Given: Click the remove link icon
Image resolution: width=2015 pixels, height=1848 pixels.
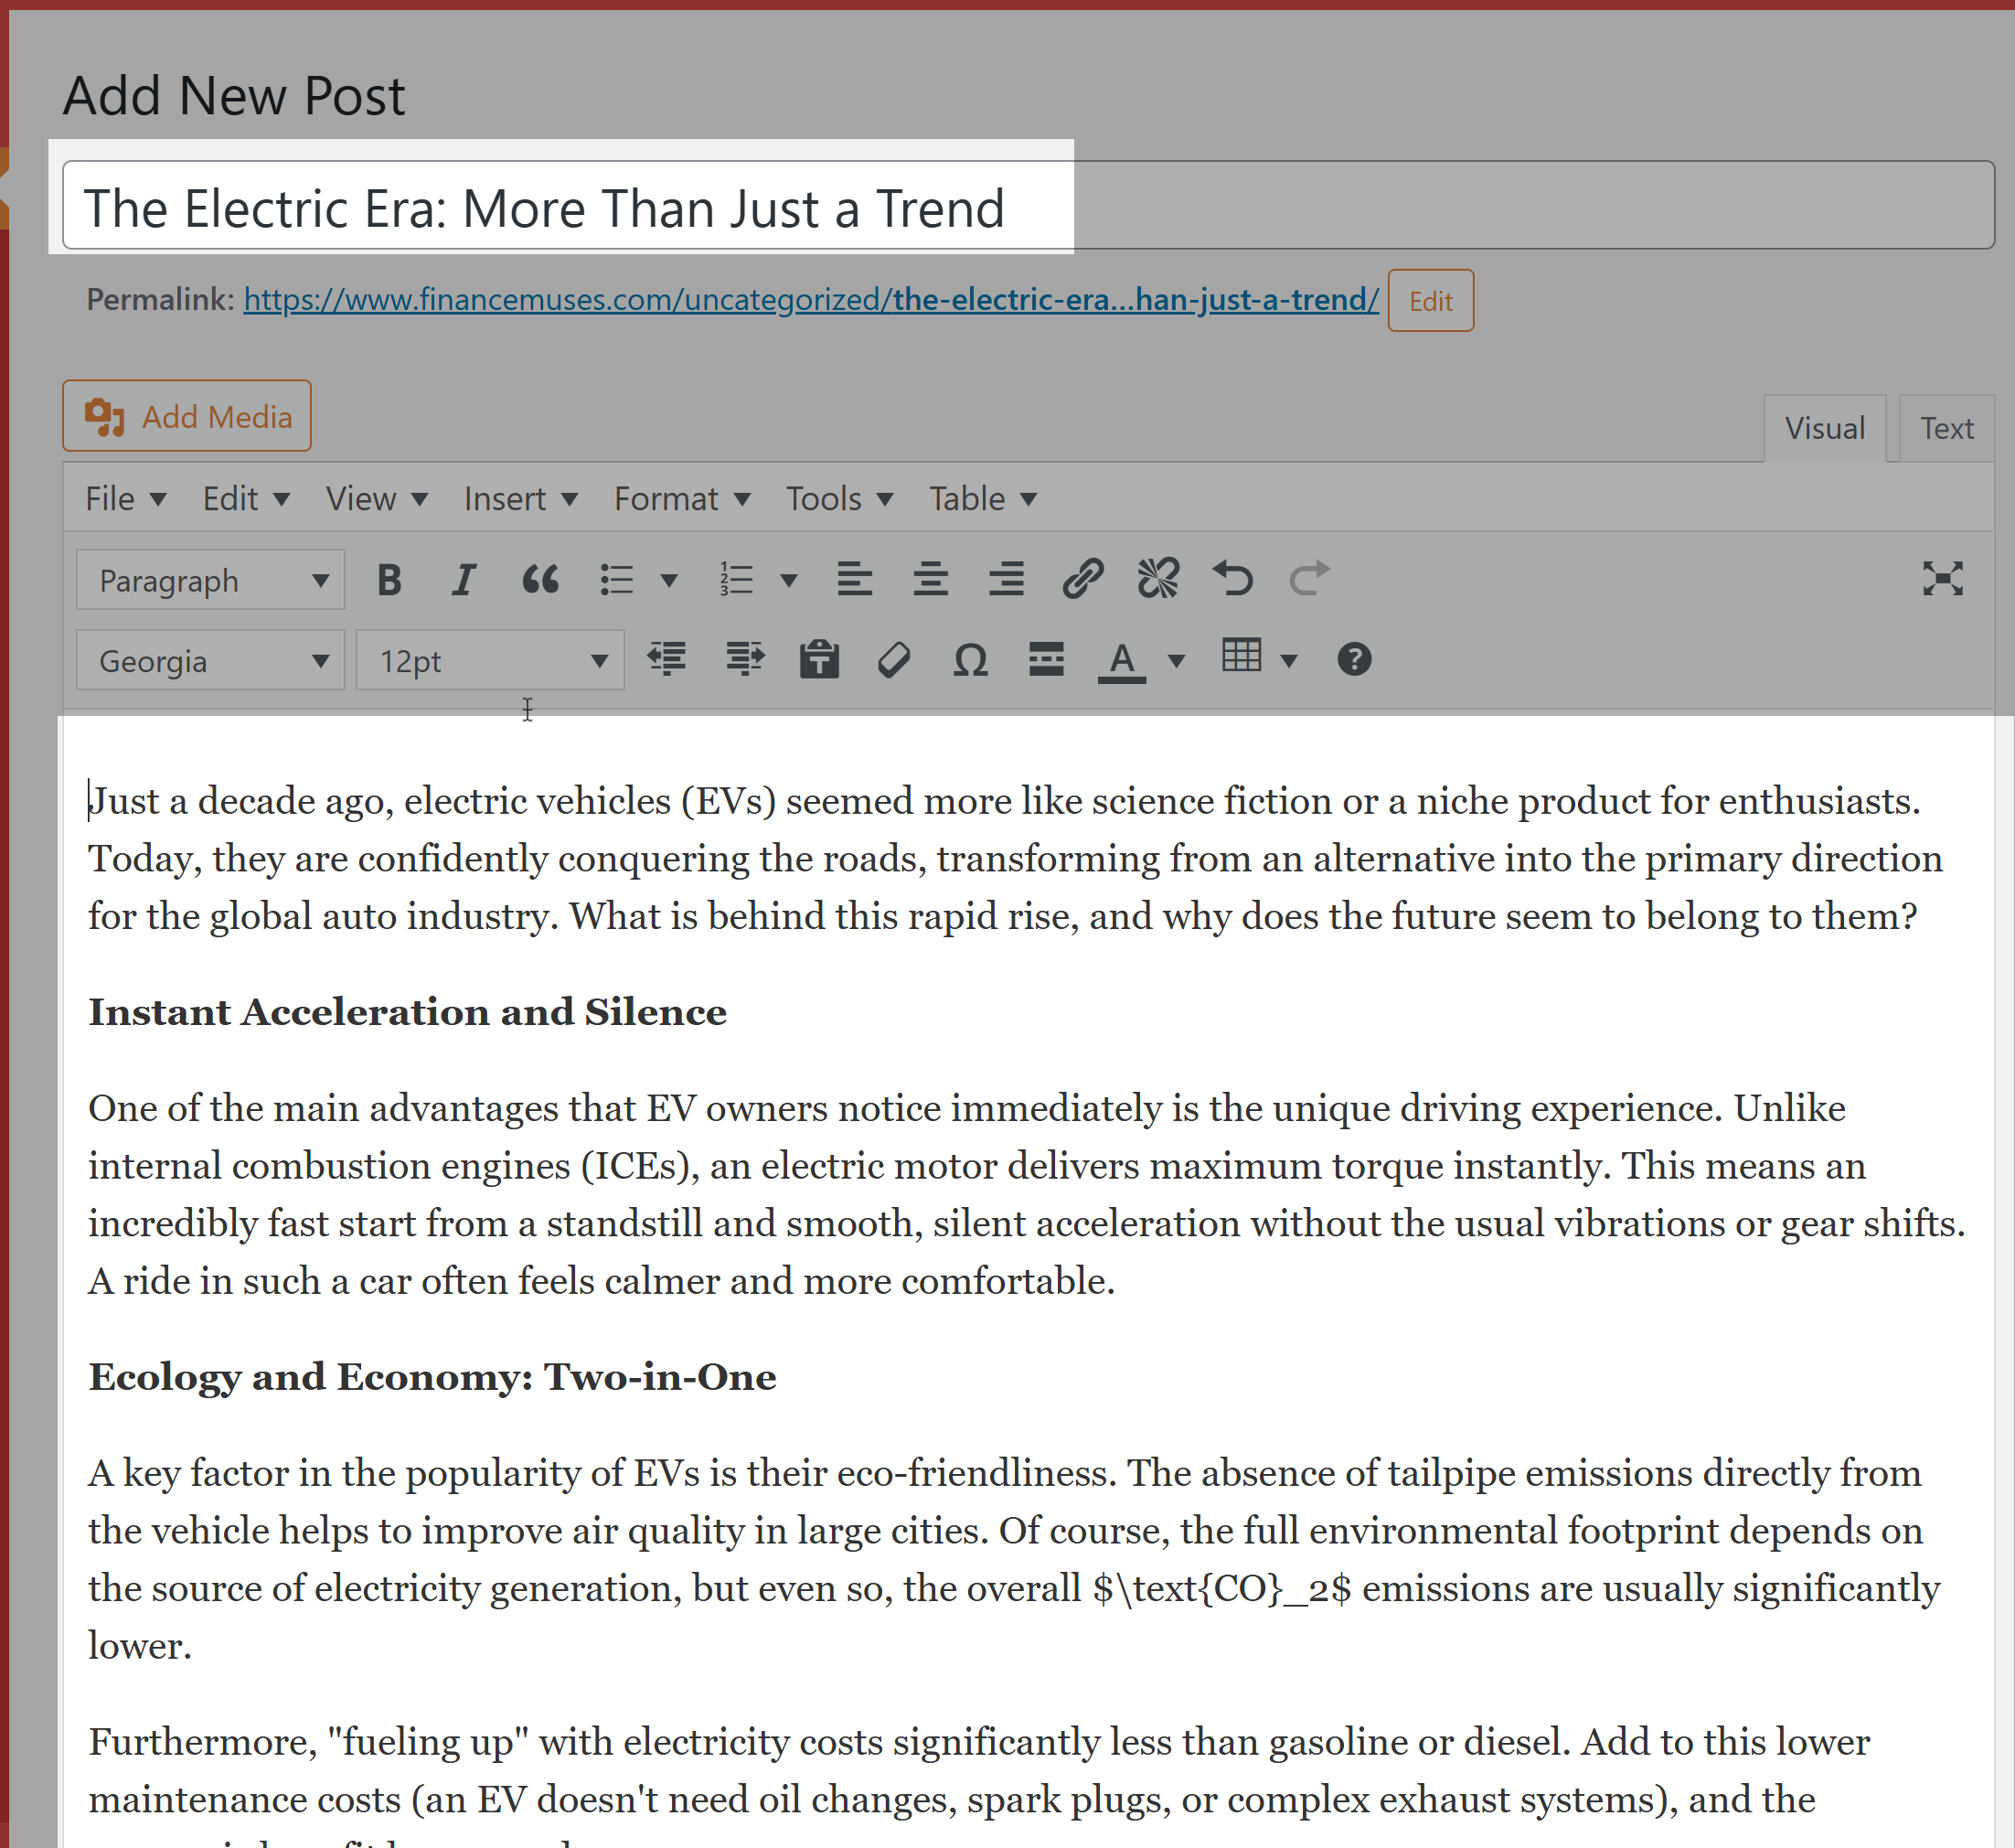Looking at the screenshot, I should click(x=1157, y=579).
